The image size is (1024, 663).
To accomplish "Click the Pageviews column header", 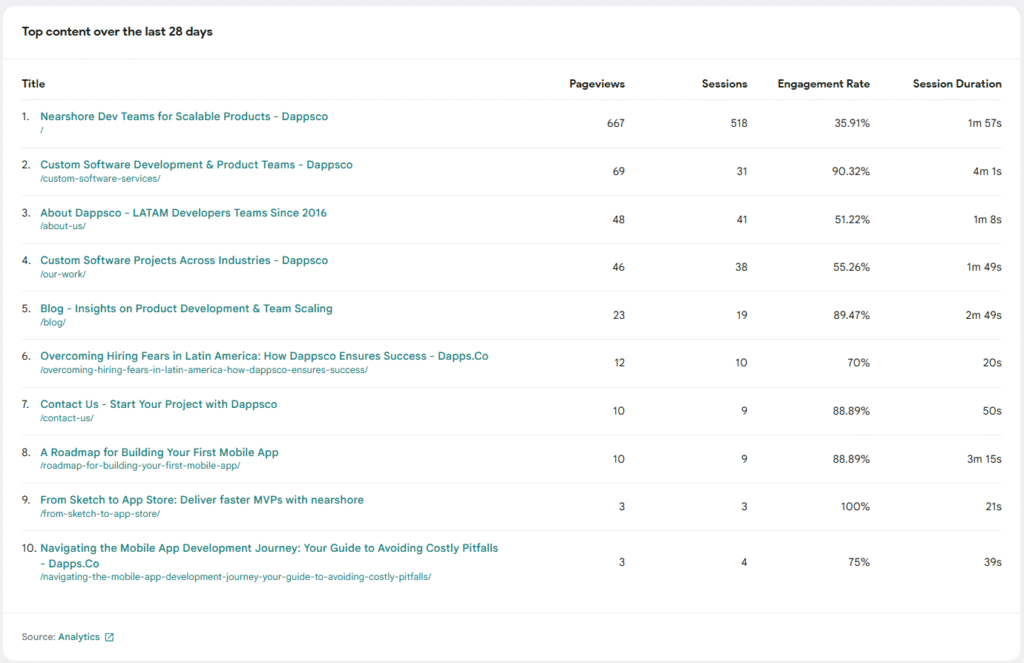I will (597, 84).
